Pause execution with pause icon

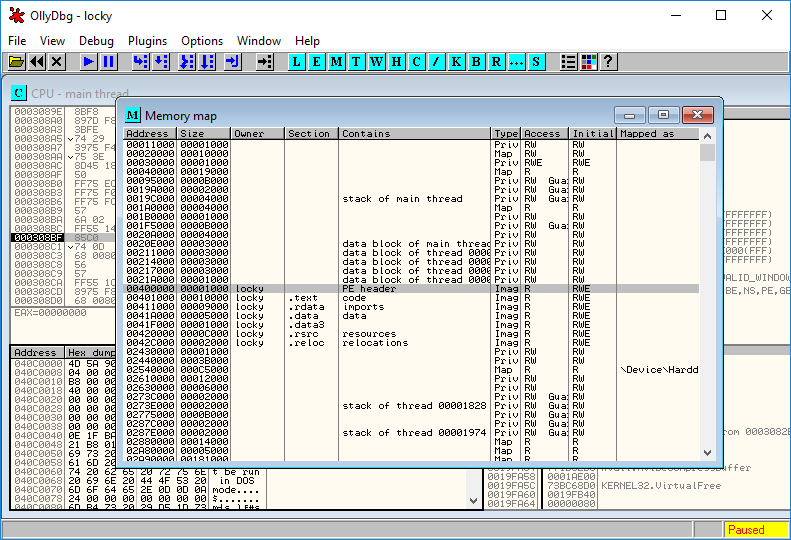coord(108,62)
